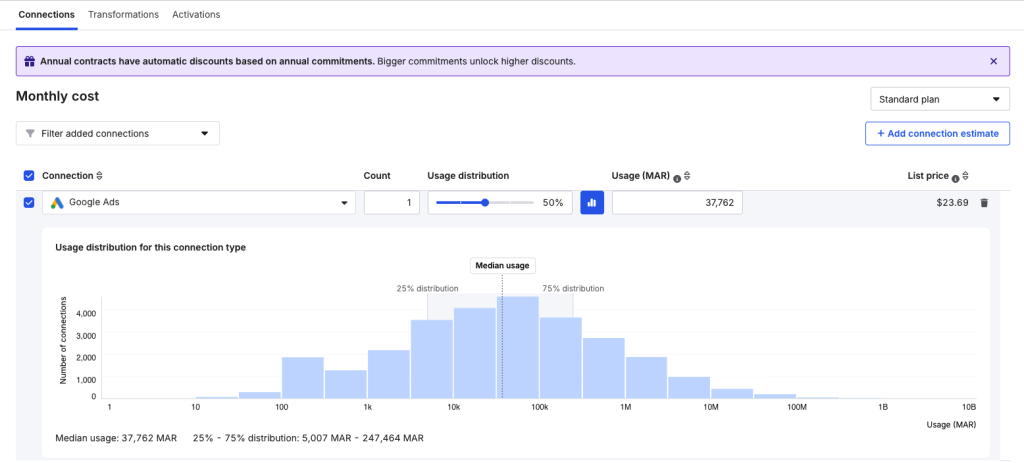The image size is (1024, 463).
Task: Click the Median usage marker label
Action: tap(502, 265)
